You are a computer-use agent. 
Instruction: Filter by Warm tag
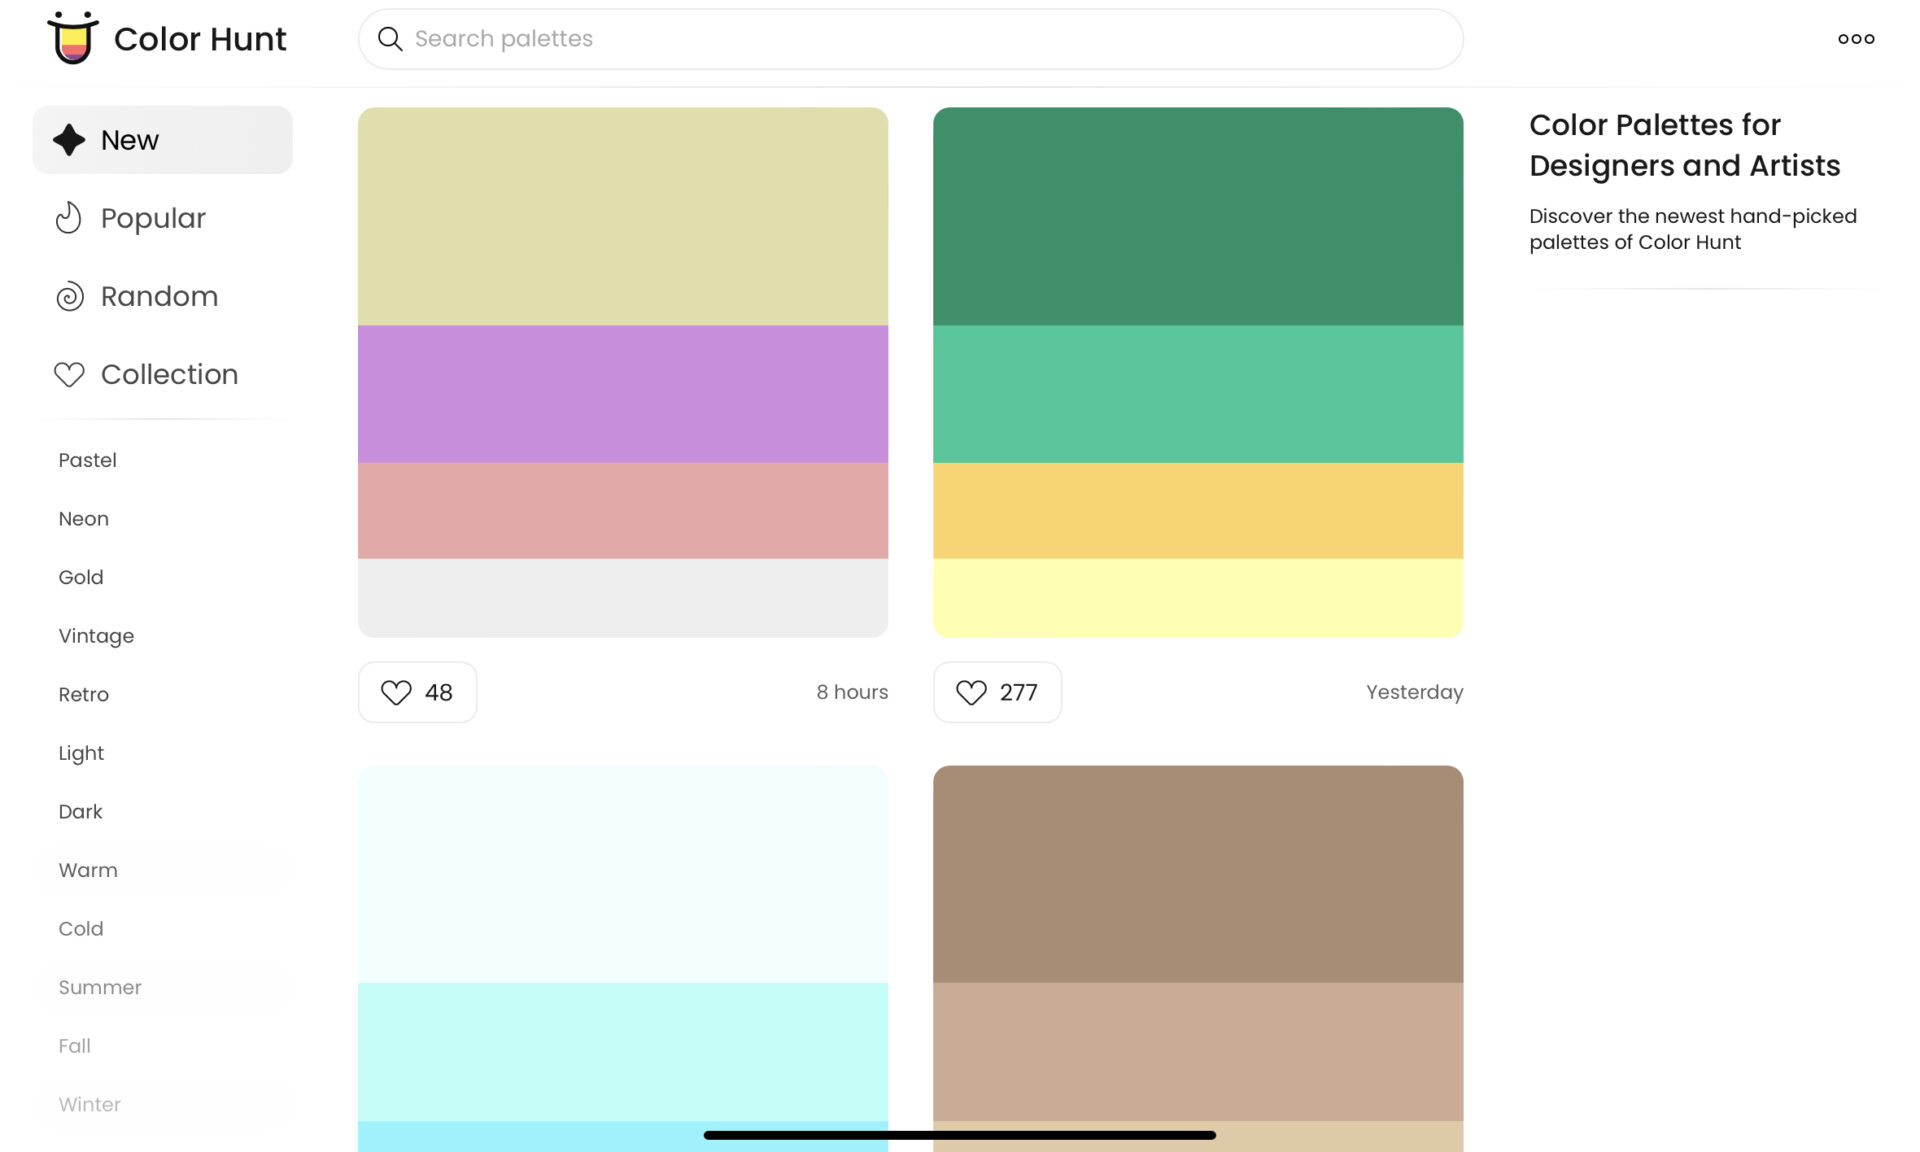[x=88, y=870]
